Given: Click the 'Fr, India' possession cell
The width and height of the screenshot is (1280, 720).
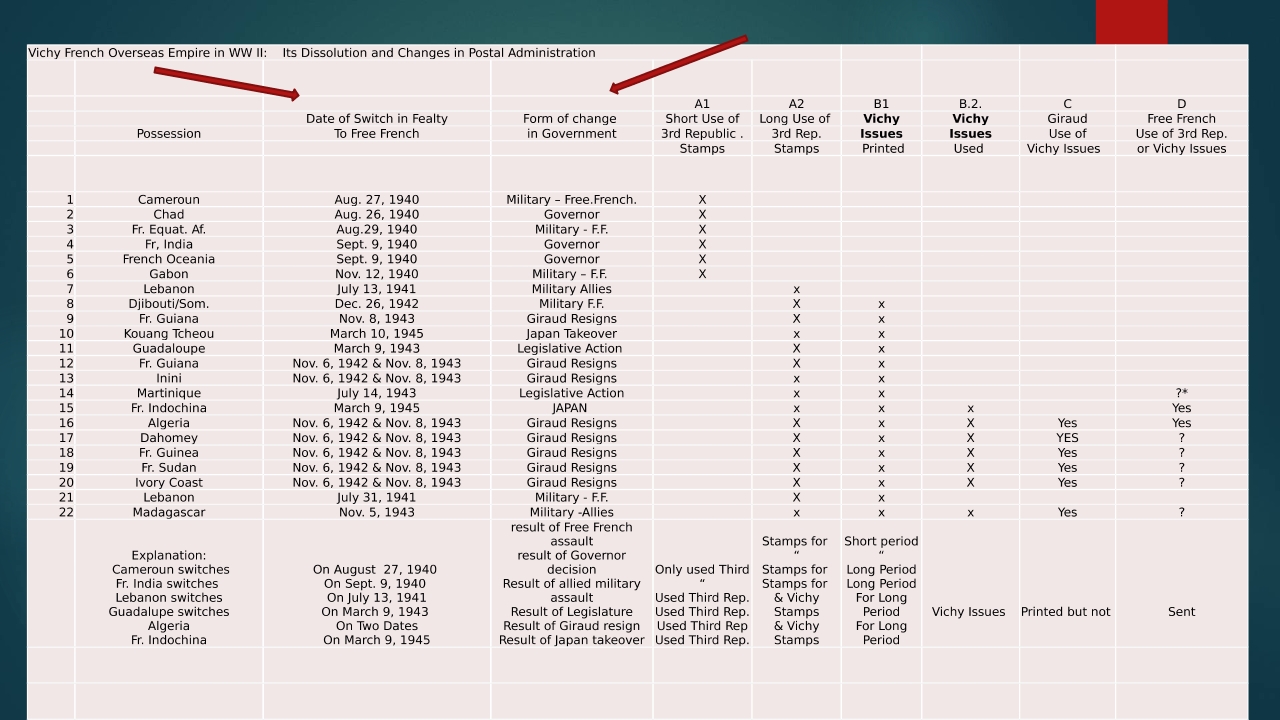Looking at the screenshot, I should click(x=169, y=245).
